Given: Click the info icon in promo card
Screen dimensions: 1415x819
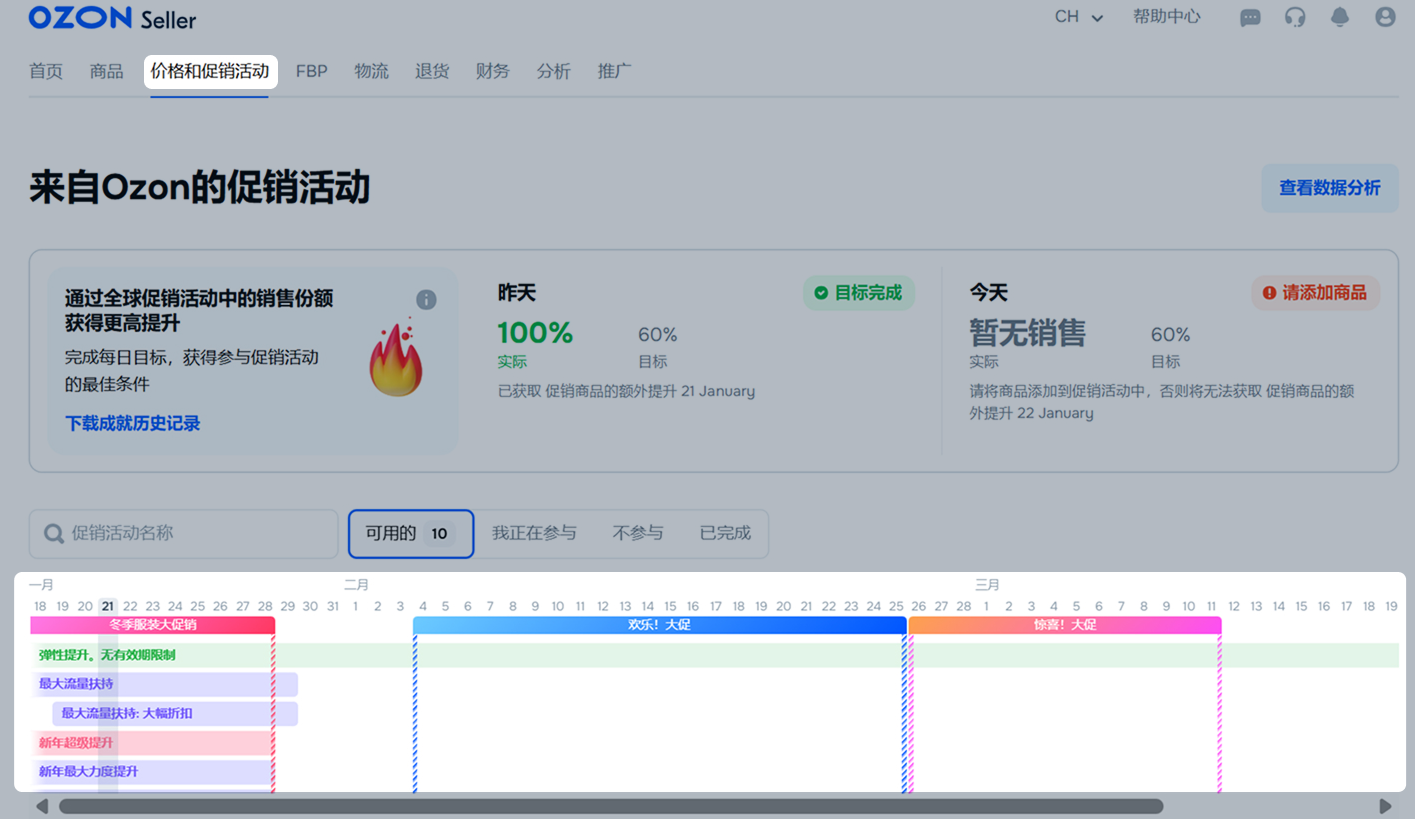Looking at the screenshot, I should click(426, 300).
